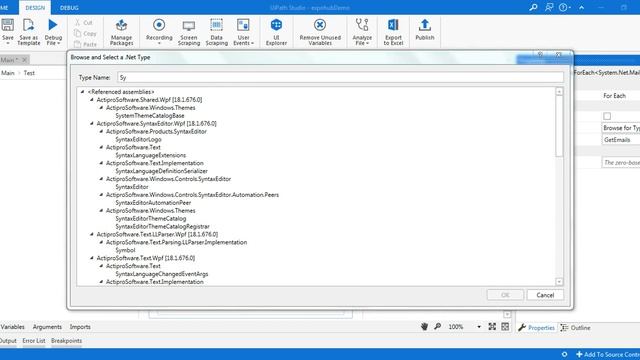Collapse ActiproSoftware.SyntaxEditor.Wpf node
Image resolution: width=640 pixels, height=360 pixels.
(92, 123)
